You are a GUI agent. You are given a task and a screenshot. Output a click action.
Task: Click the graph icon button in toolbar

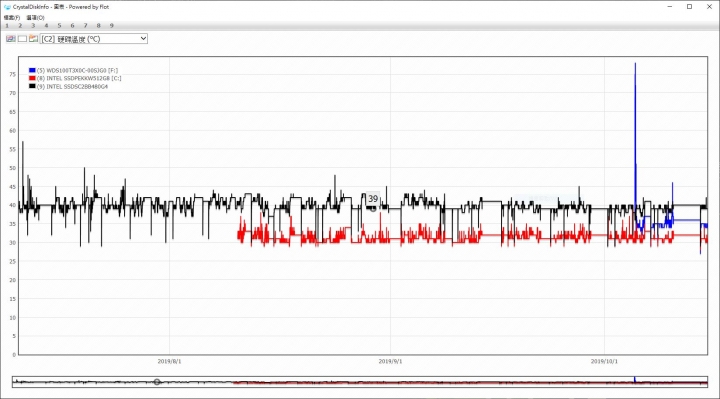click(x=11, y=39)
